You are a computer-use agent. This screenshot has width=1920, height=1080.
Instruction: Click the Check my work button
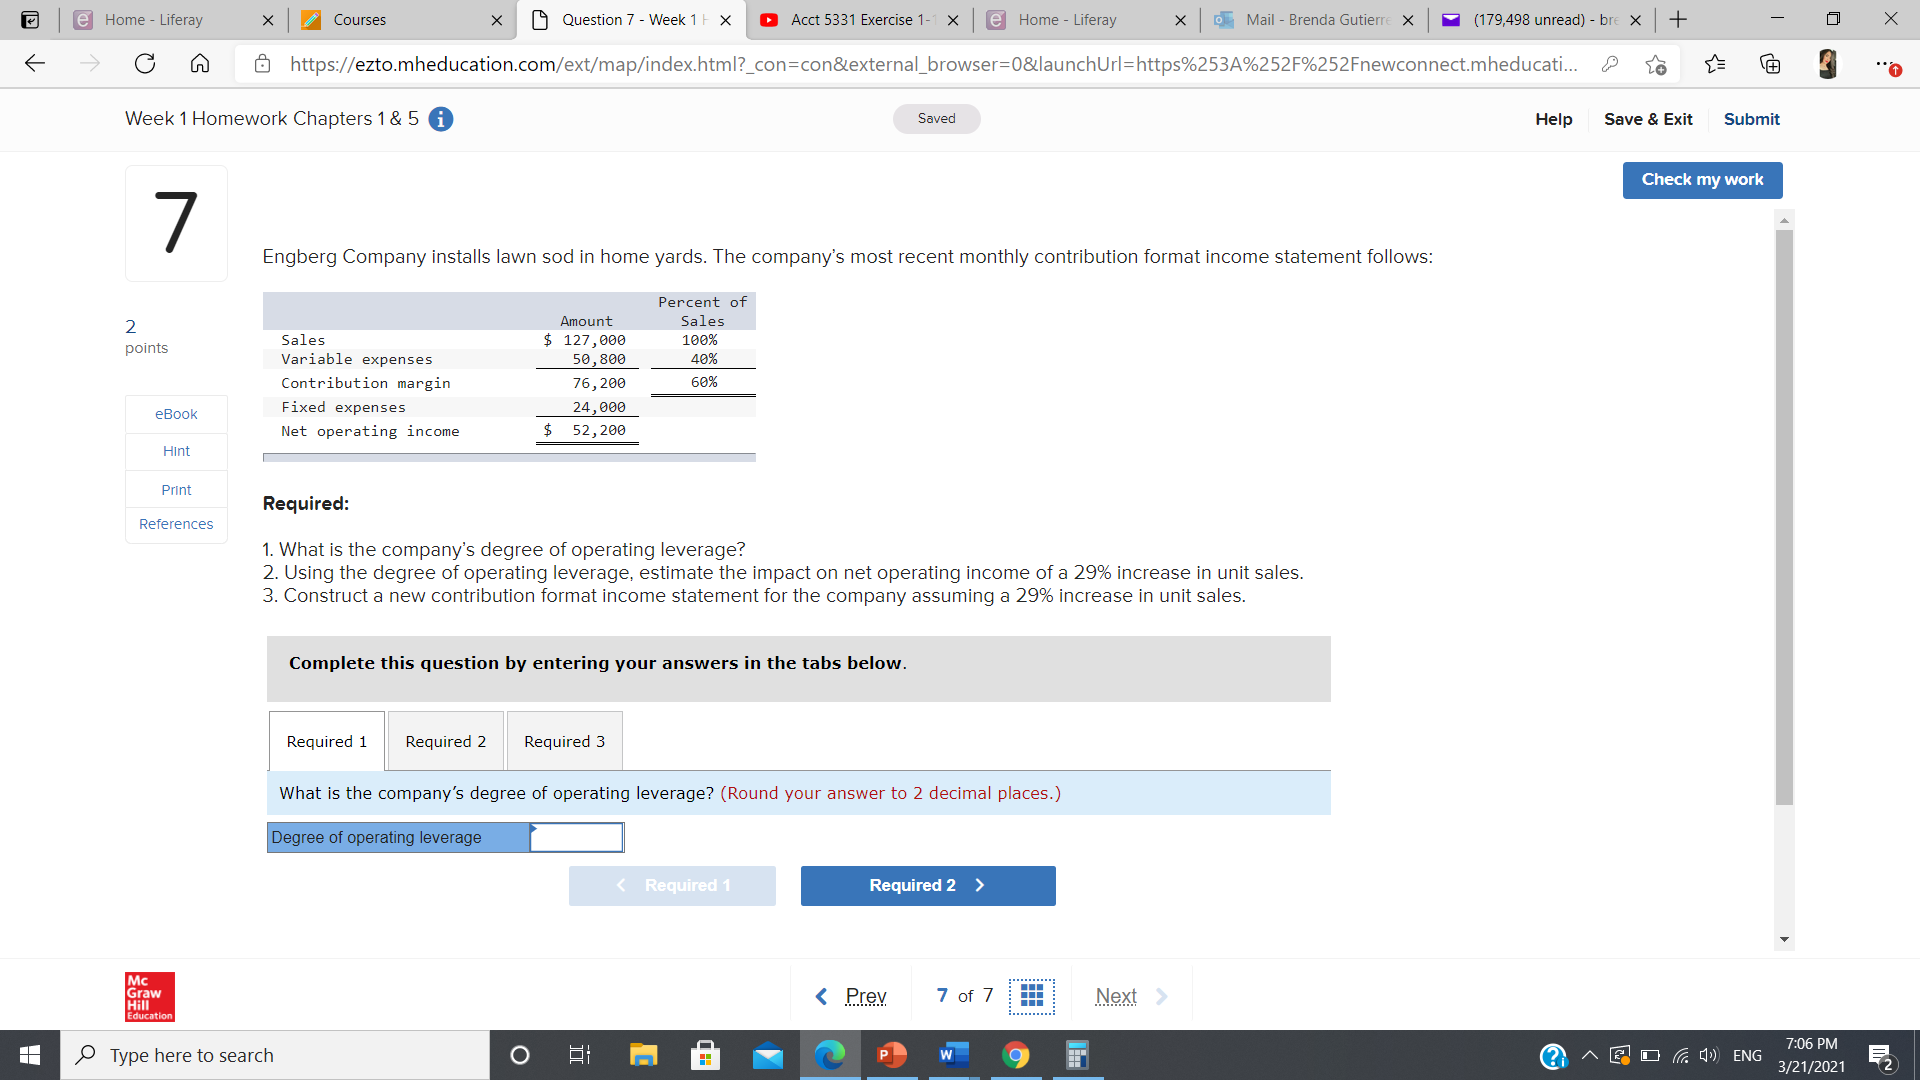tap(1702, 180)
